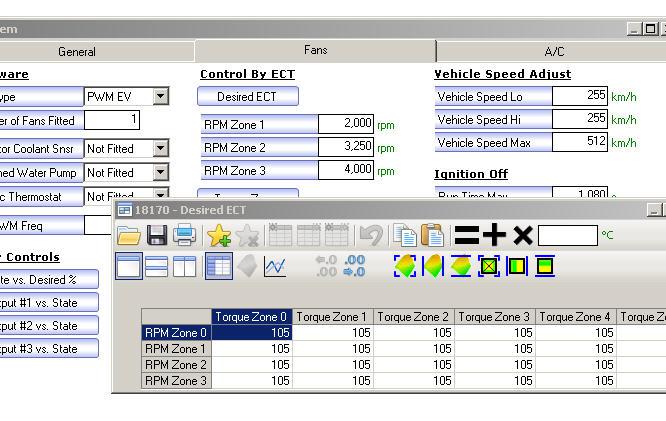Click the multiply sign scale-value icon
The image size is (666, 421).
pyautogui.click(x=522, y=235)
